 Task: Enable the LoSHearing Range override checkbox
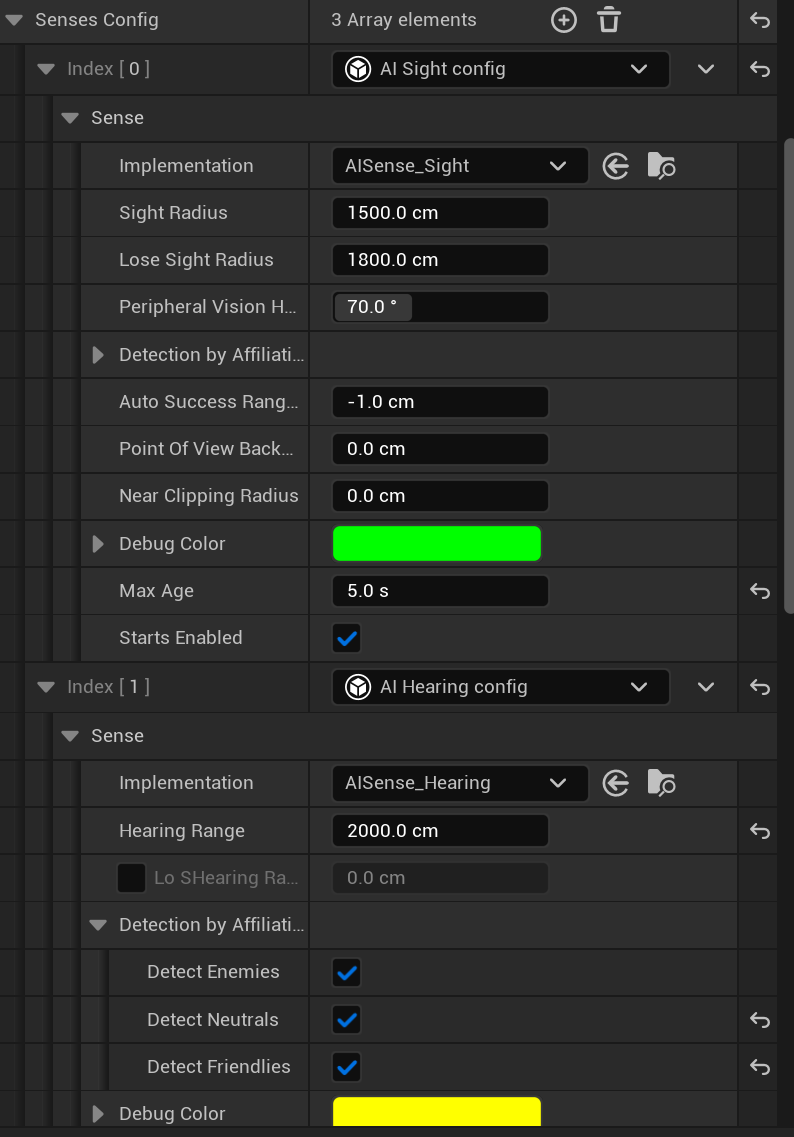[131, 878]
